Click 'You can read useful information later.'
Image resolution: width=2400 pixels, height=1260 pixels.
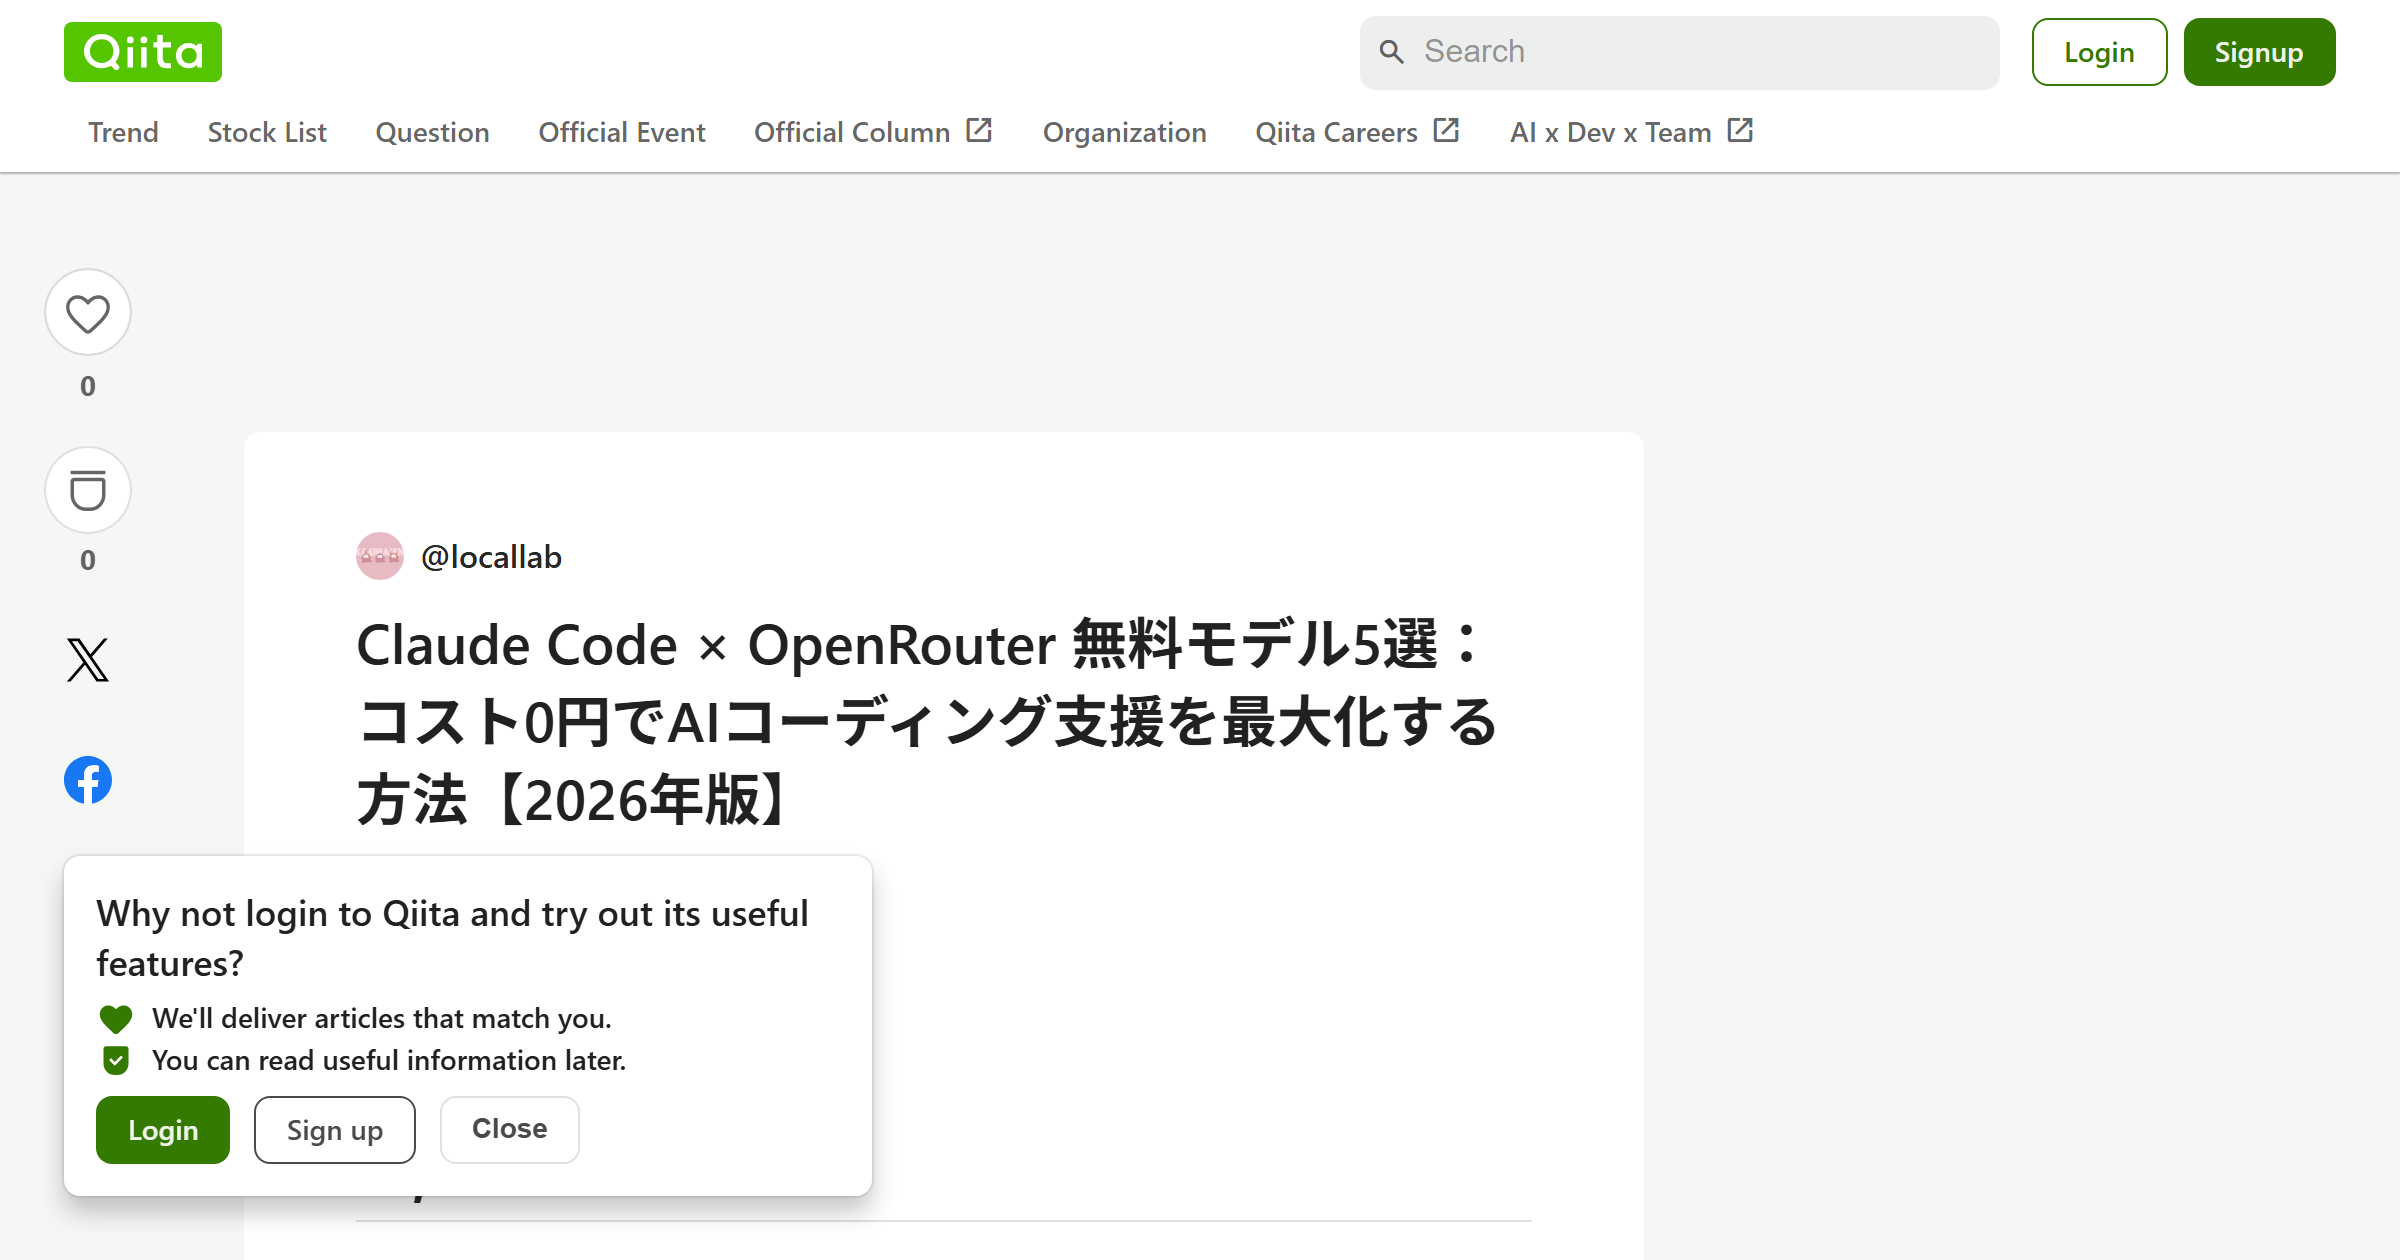(389, 1060)
